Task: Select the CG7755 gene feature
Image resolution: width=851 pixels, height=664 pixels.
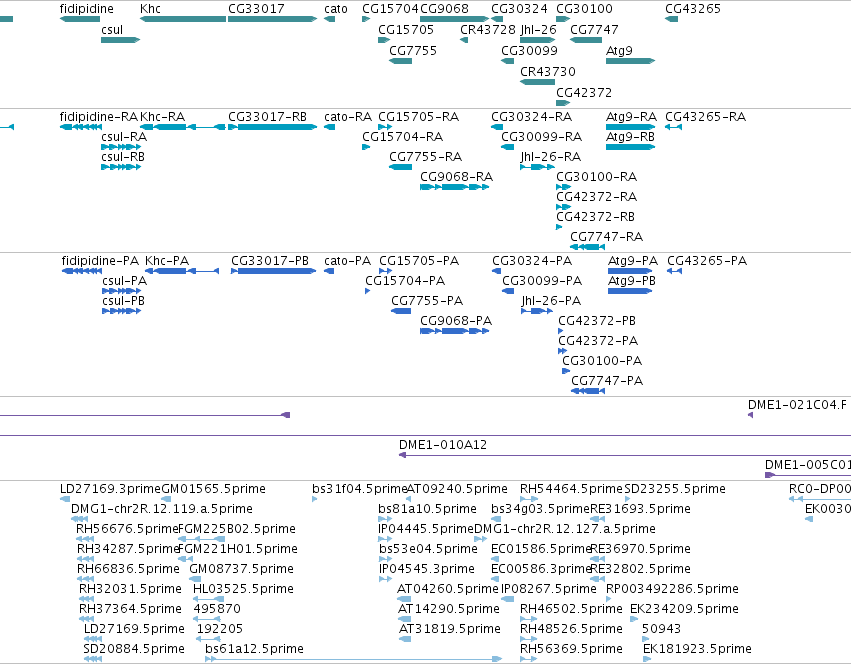Action: 401,61
